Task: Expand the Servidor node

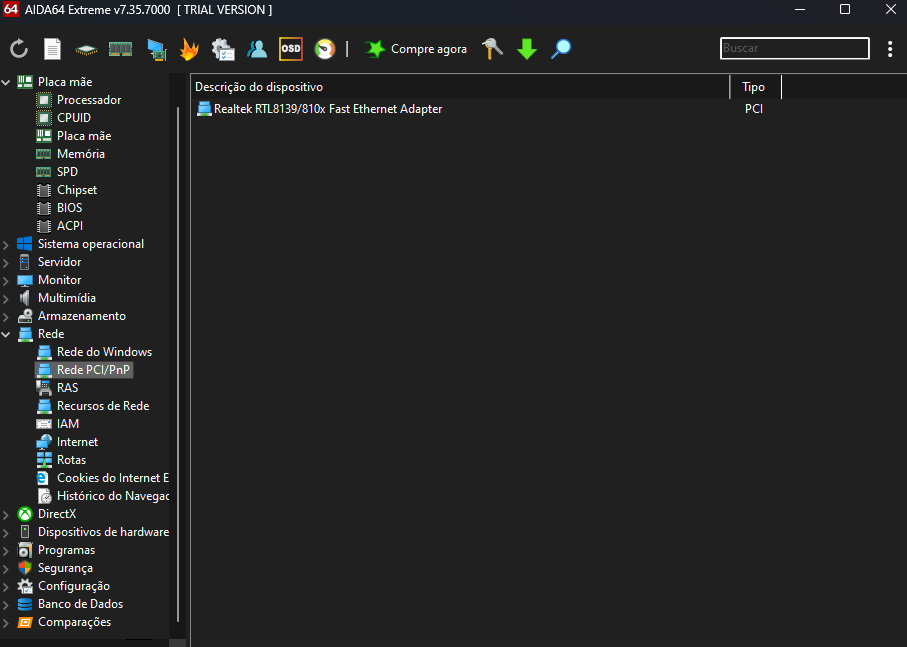Action: 6,263
